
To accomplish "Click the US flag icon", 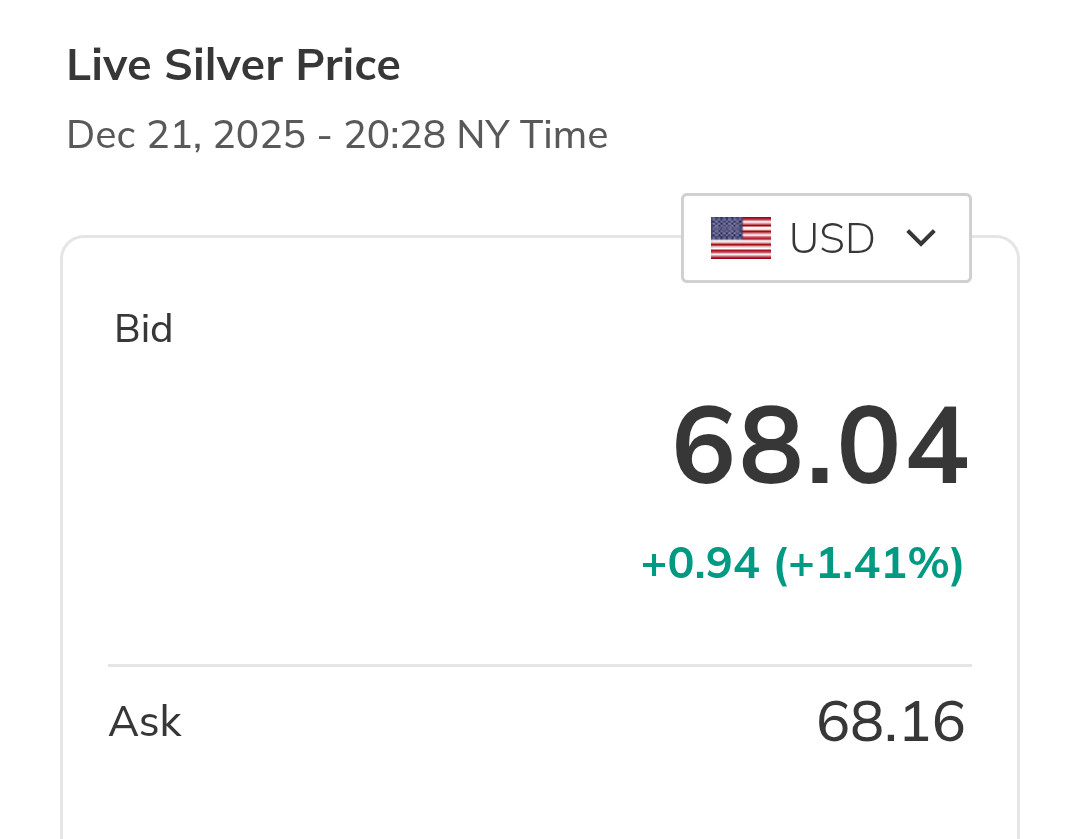I will pos(740,238).
